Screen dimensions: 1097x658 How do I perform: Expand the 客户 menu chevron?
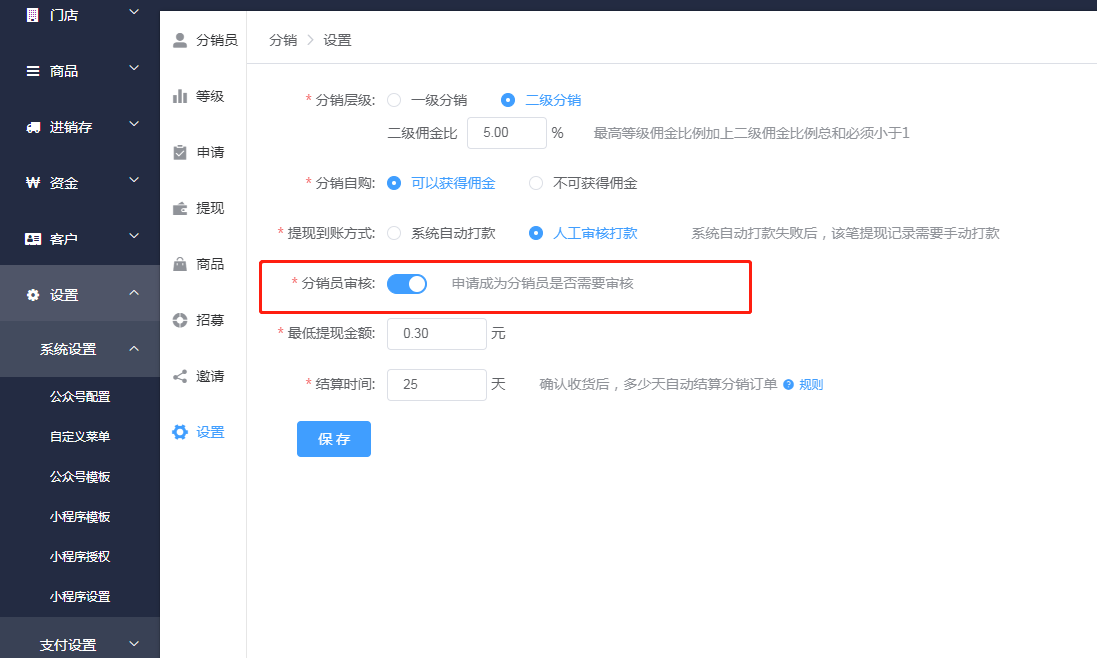coord(134,236)
